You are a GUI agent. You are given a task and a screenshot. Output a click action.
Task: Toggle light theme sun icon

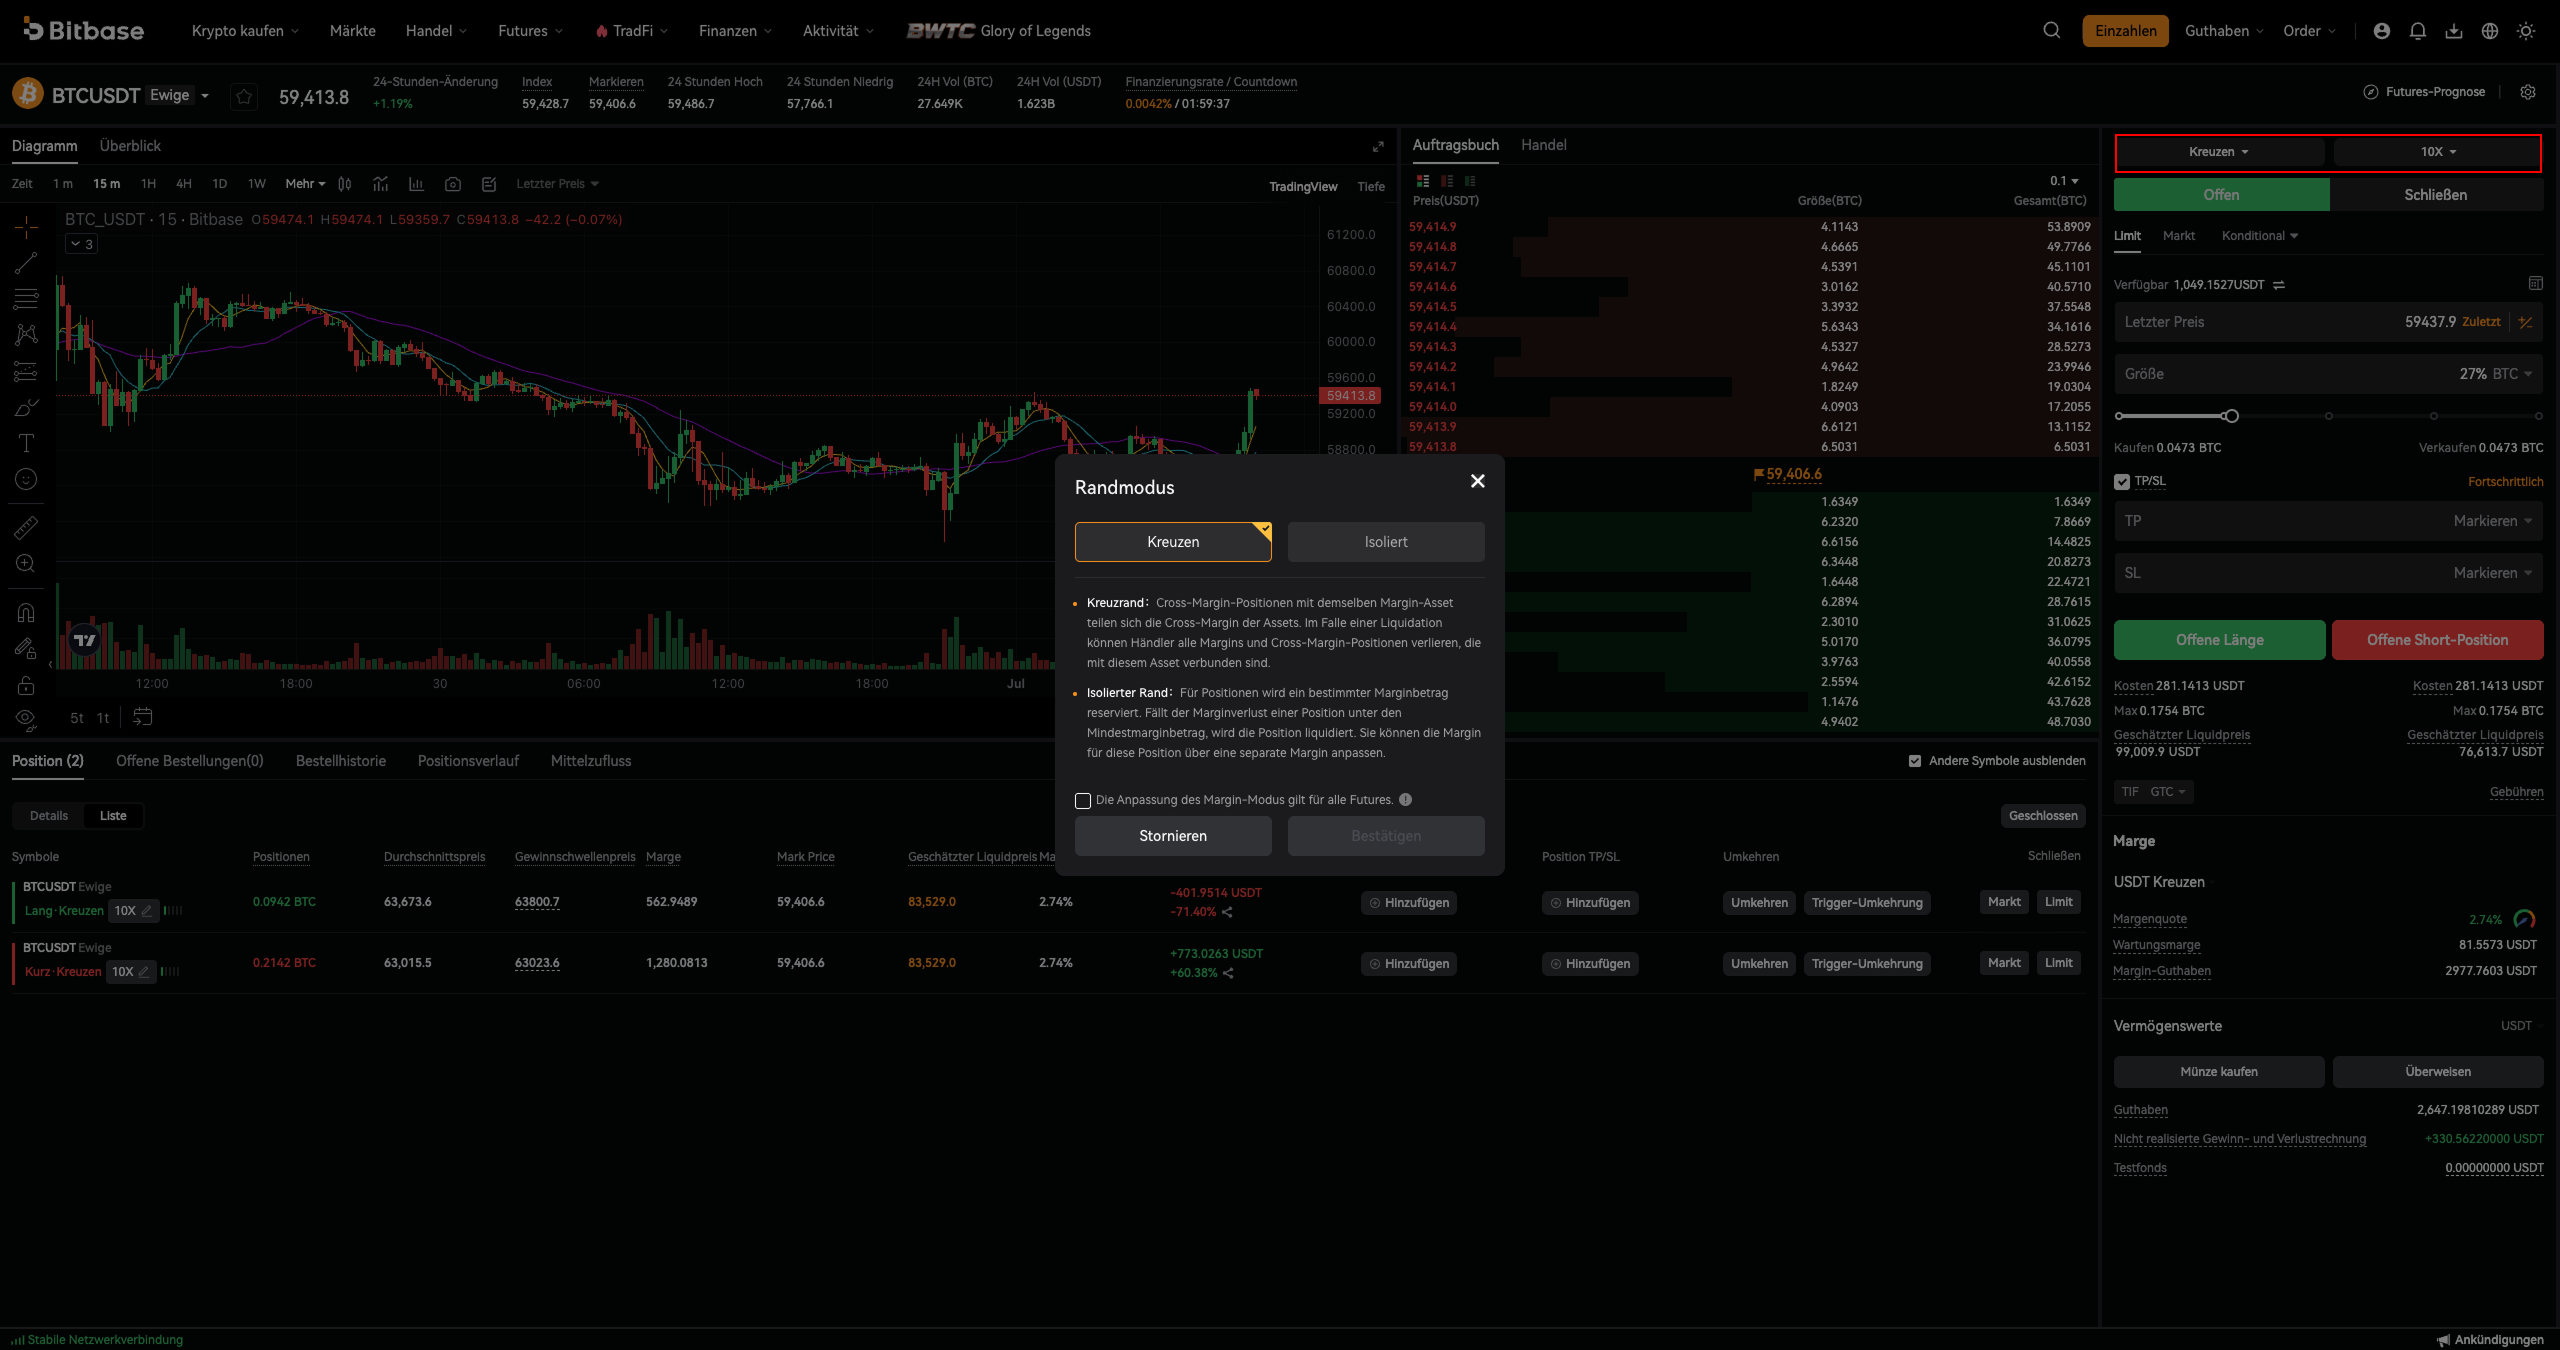click(x=2525, y=31)
